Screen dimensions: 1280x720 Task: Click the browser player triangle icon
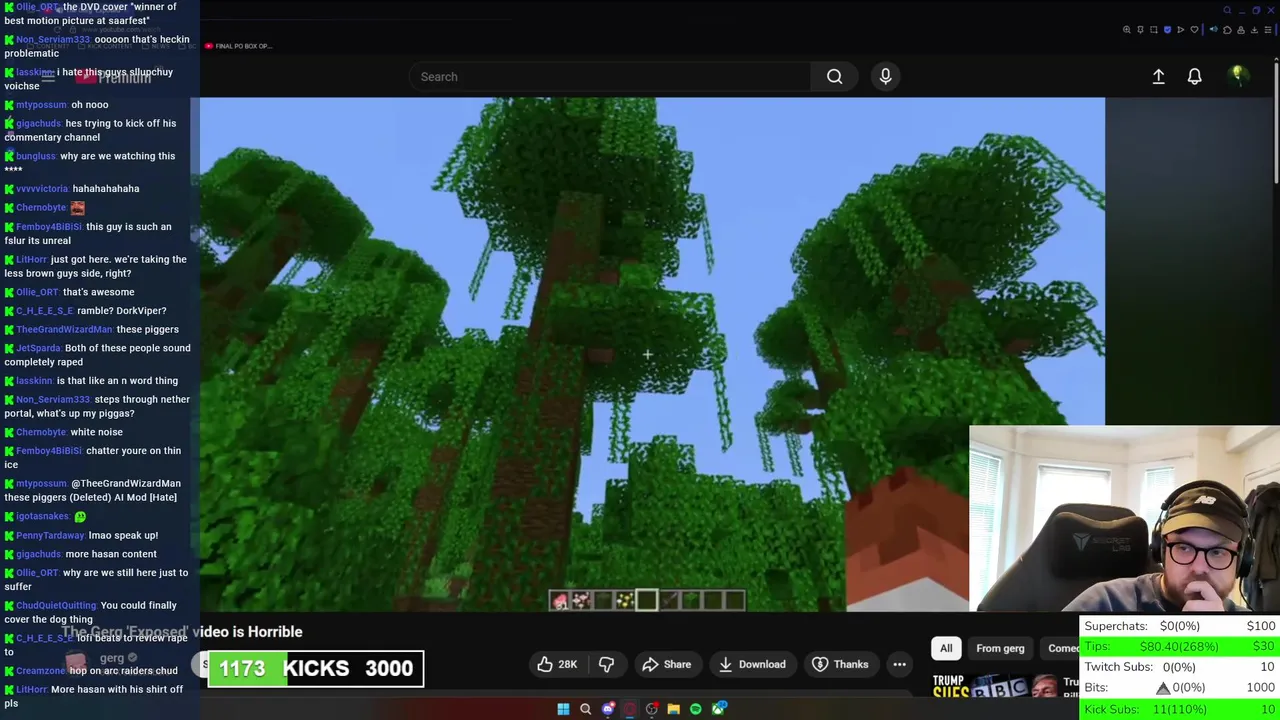(x=1180, y=30)
